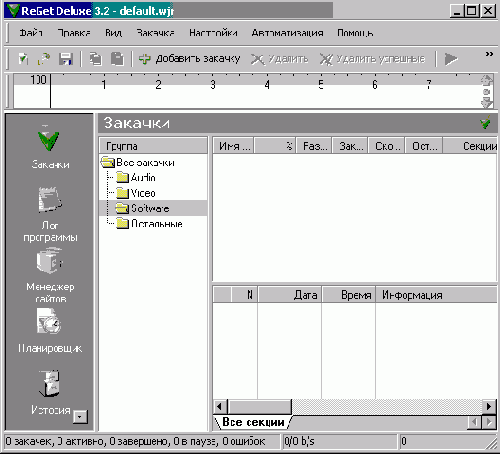Sort by the Имя column header
The height and width of the screenshot is (454, 500).
coord(234,146)
